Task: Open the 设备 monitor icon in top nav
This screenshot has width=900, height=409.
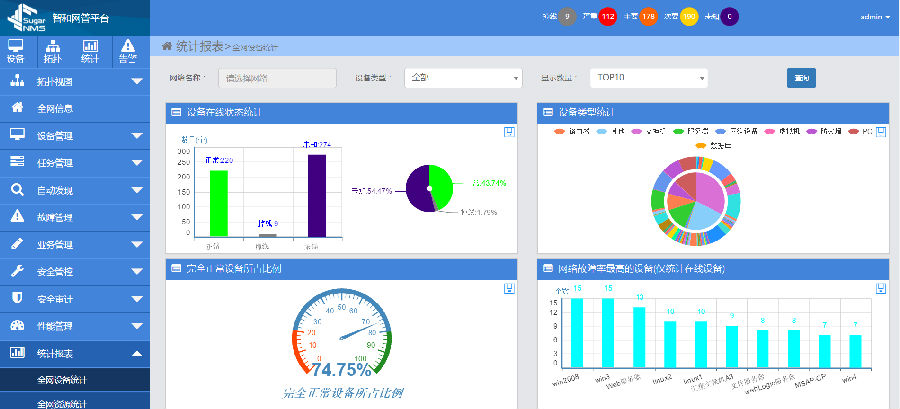Action: 15,51
